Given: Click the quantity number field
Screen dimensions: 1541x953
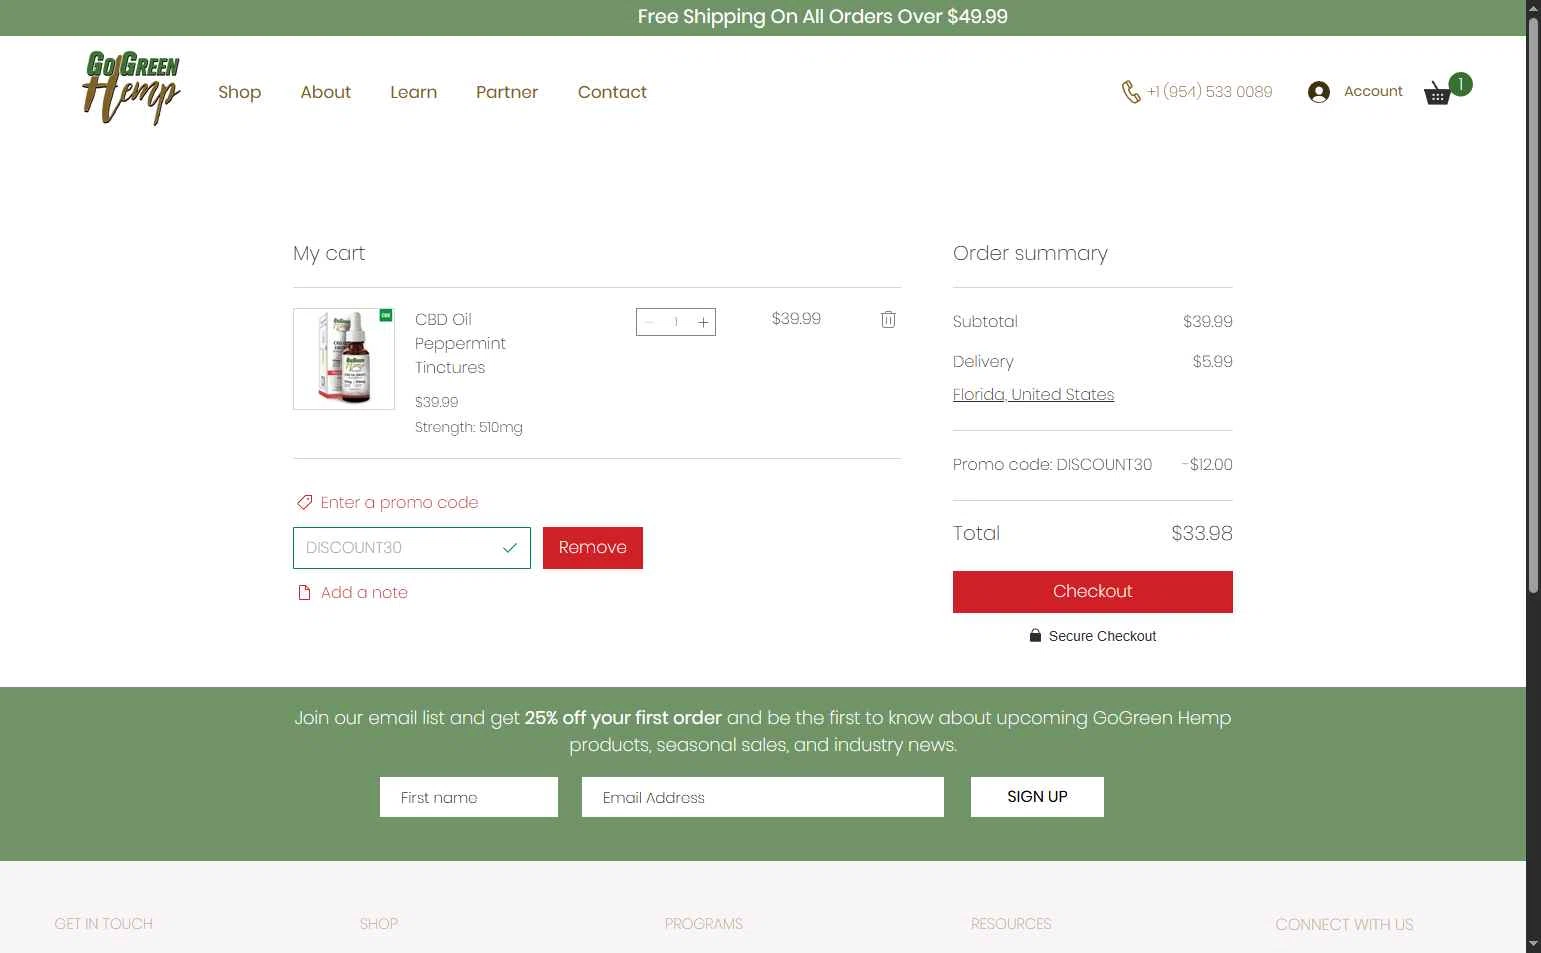Looking at the screenshot, I should (676, 322).
